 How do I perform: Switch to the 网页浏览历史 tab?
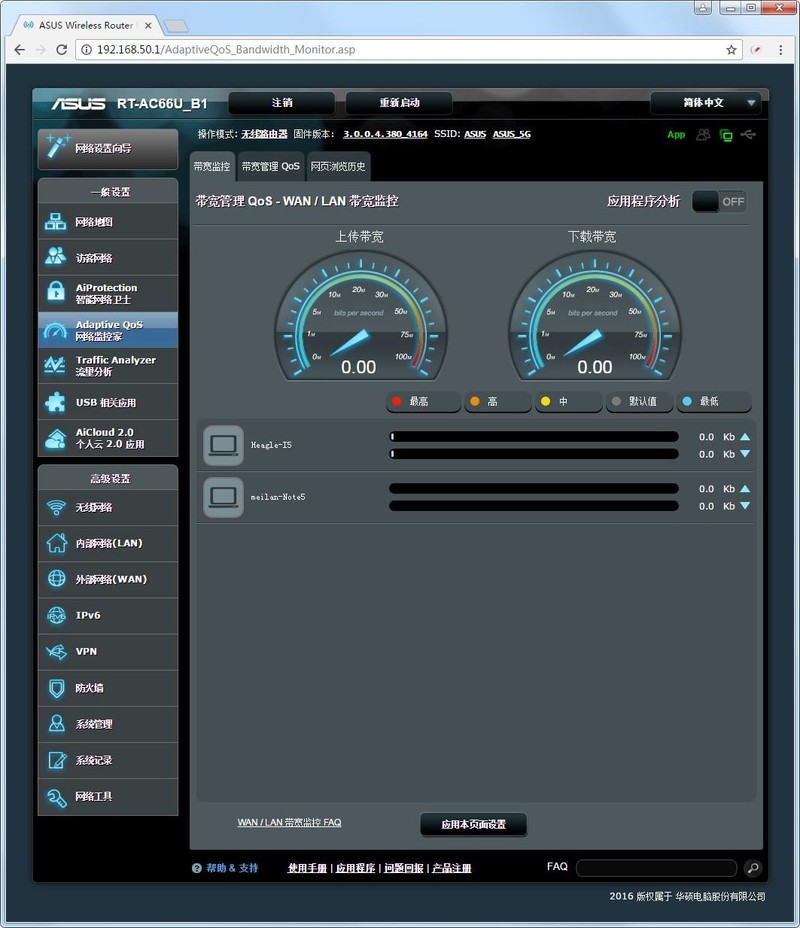(x=338, y=166)
